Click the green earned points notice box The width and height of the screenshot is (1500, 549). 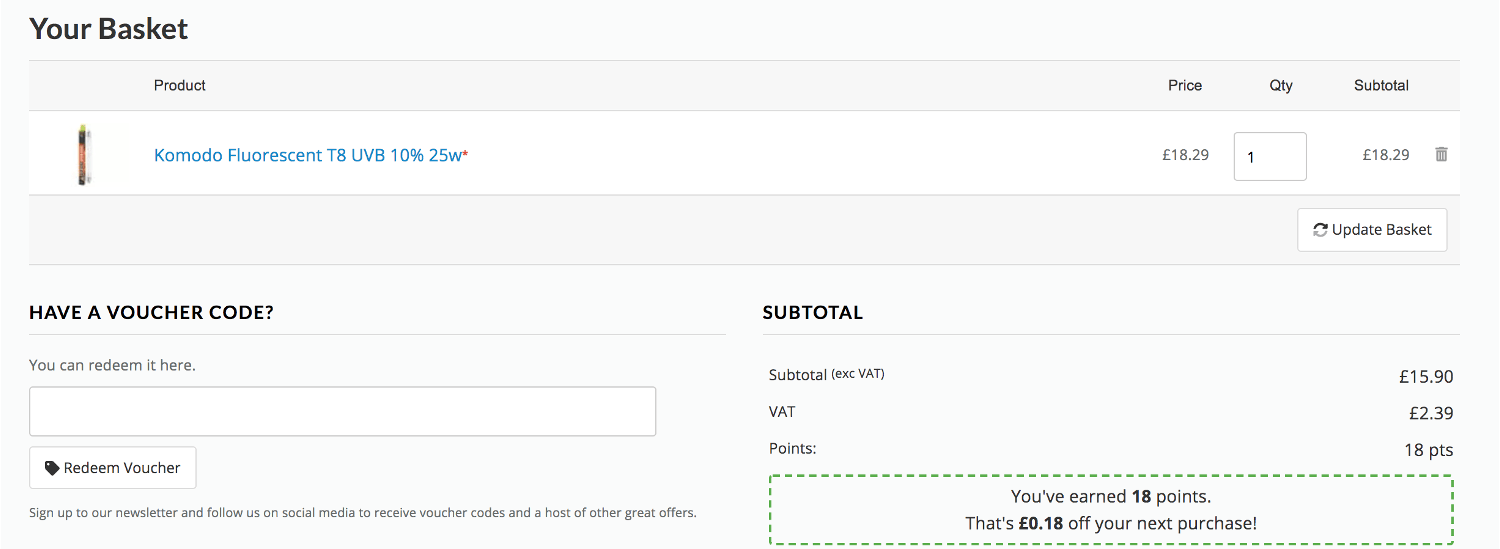(1110, 509)
